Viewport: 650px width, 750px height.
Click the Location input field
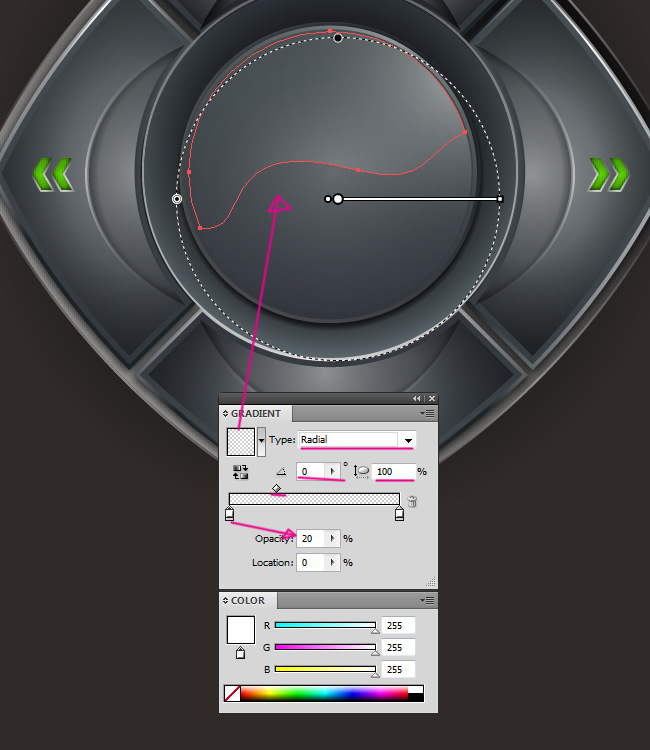point(311,562)
